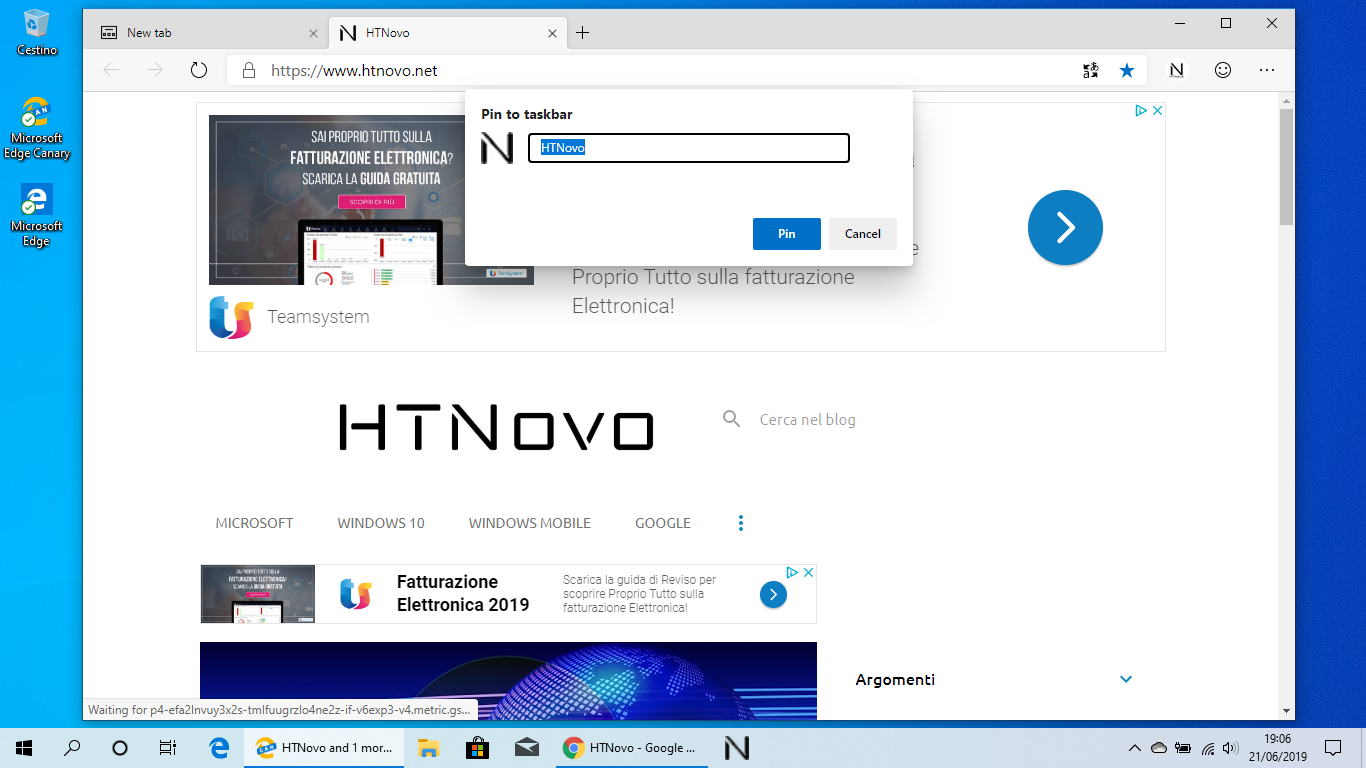This screenshot has height=768, width=1366.
Task: Show hidden icons with the tray chevron
Action: click(x=1135, y=747)
